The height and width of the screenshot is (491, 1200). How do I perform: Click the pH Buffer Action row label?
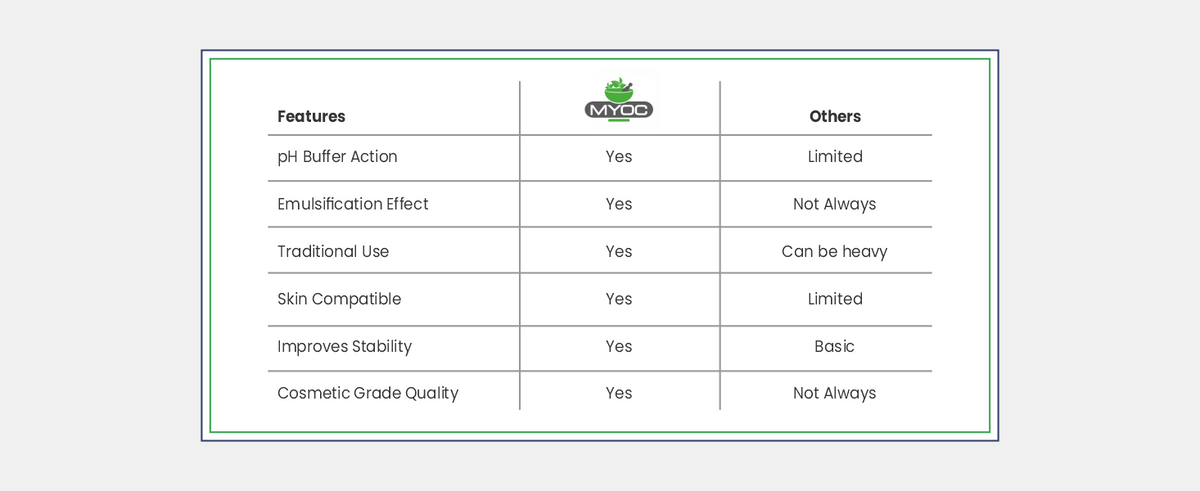click(337, 157)
